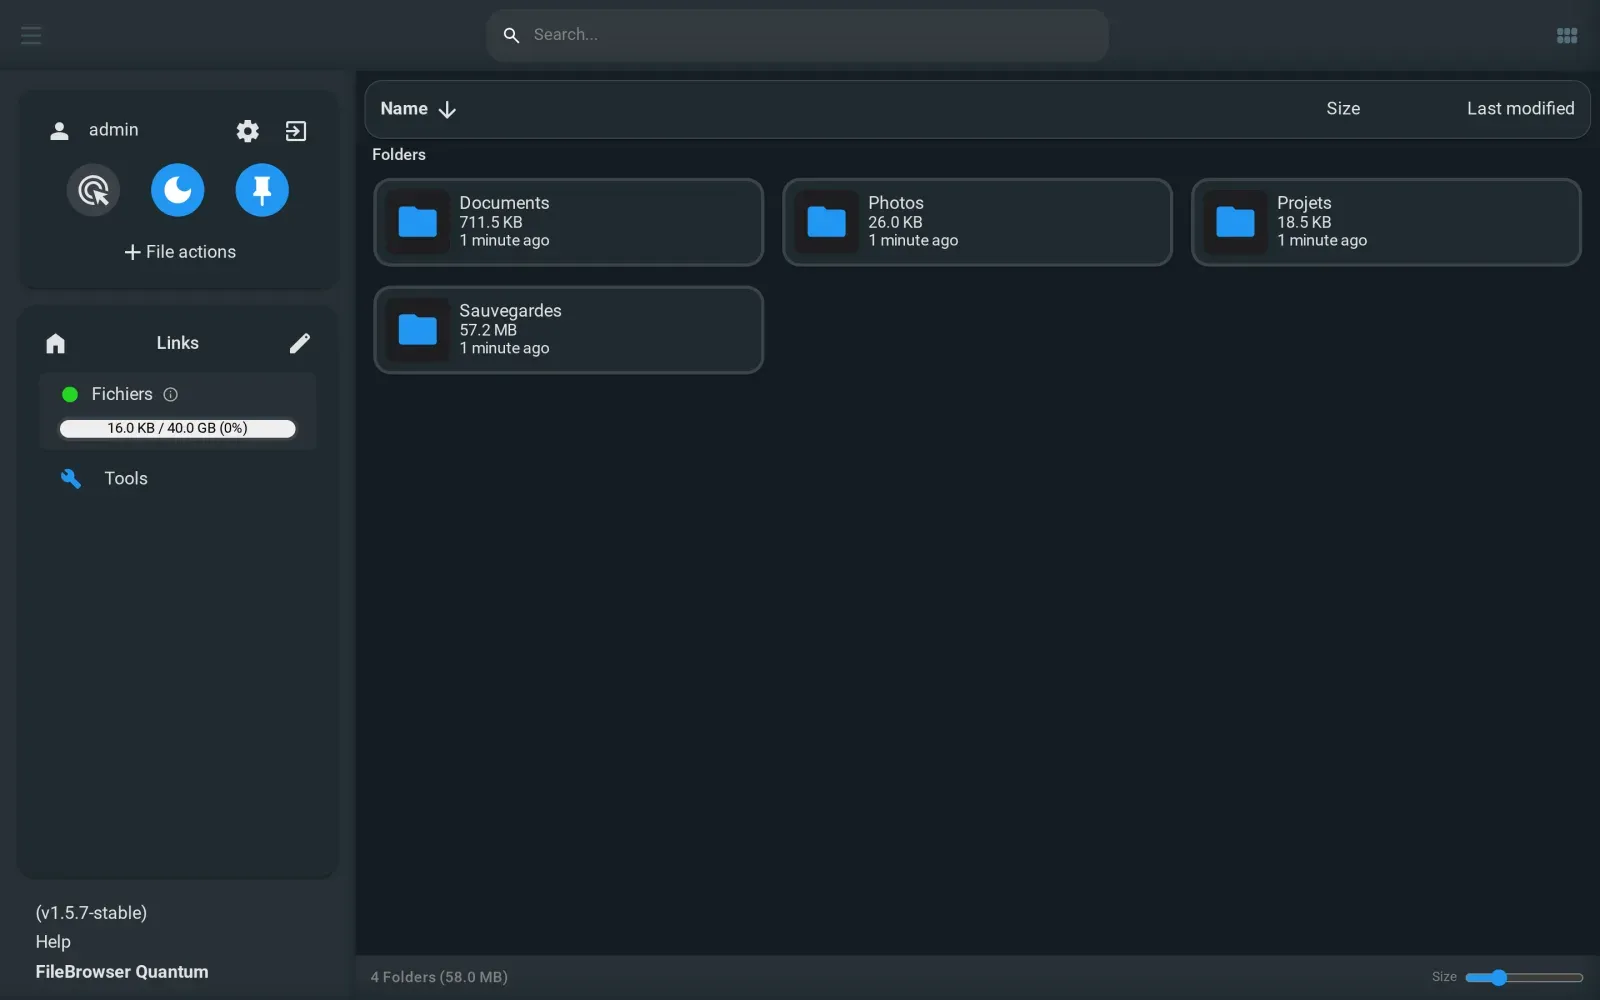Click the search magnifier icon
This screenshot has height=1000, width=1600.
511,35
